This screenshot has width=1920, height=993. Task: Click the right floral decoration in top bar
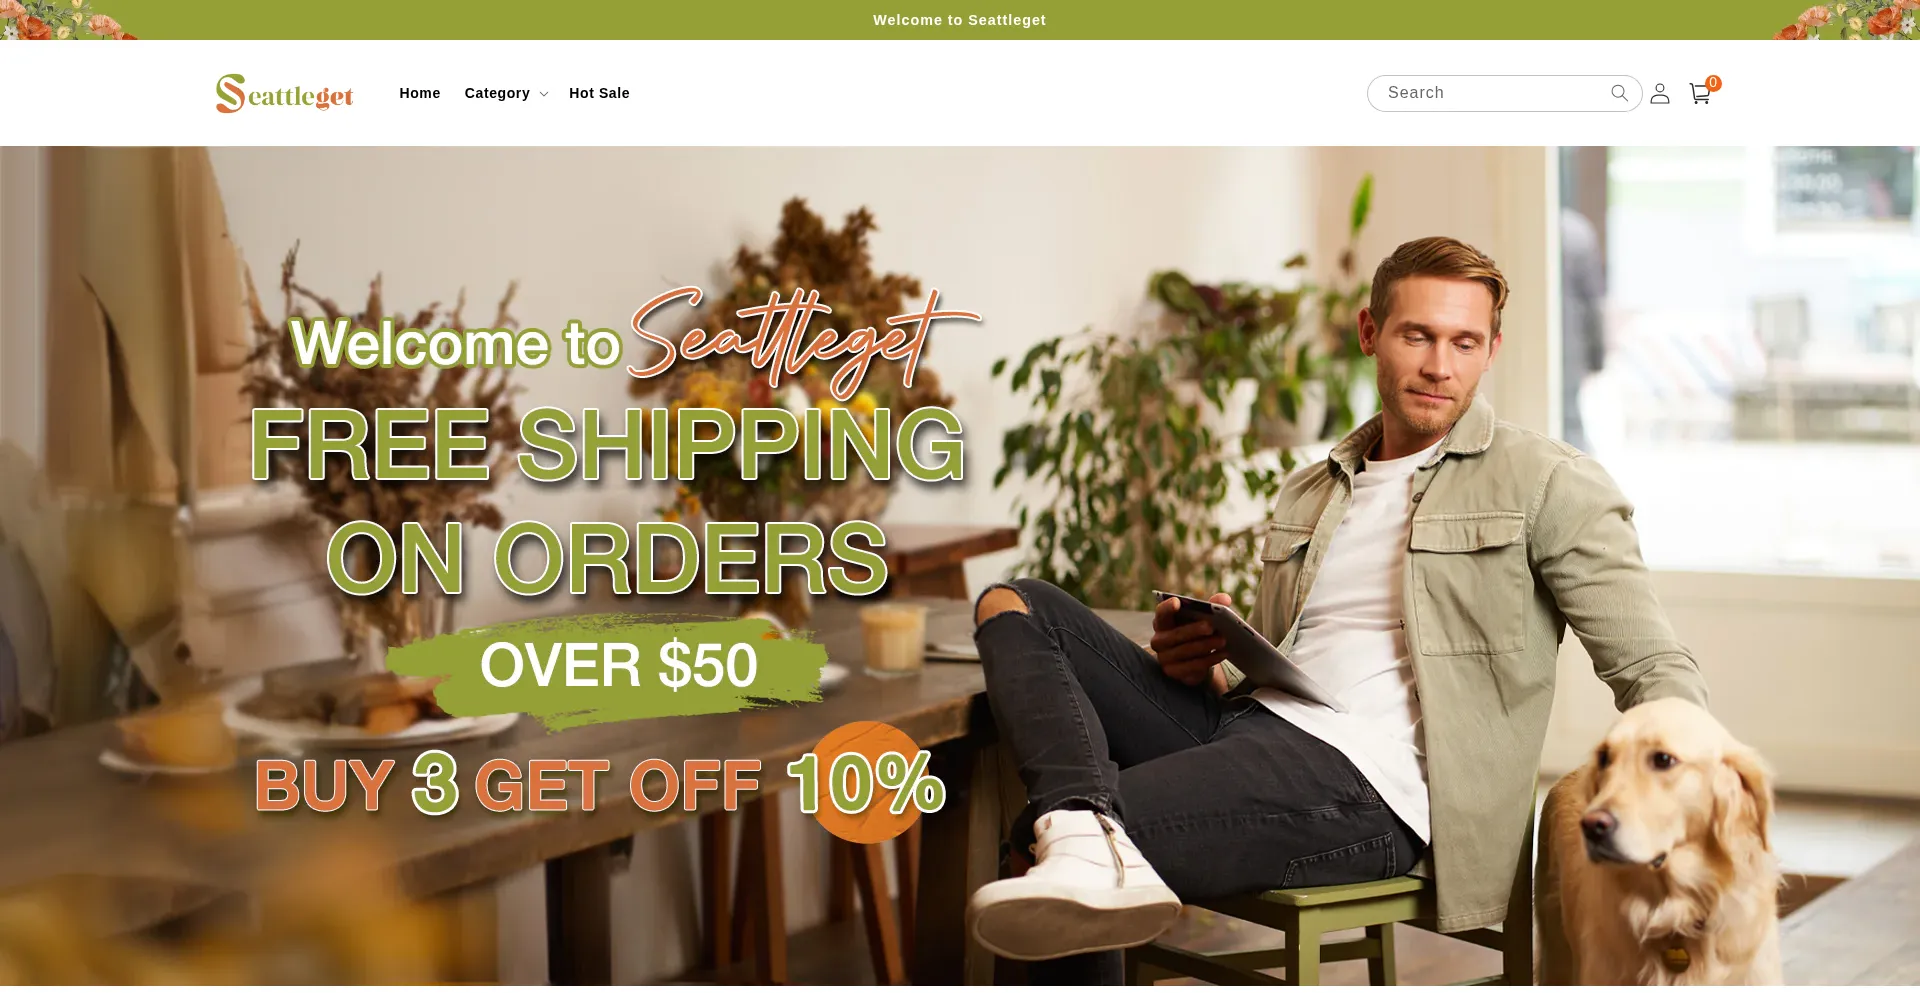tap(1847, 20)
